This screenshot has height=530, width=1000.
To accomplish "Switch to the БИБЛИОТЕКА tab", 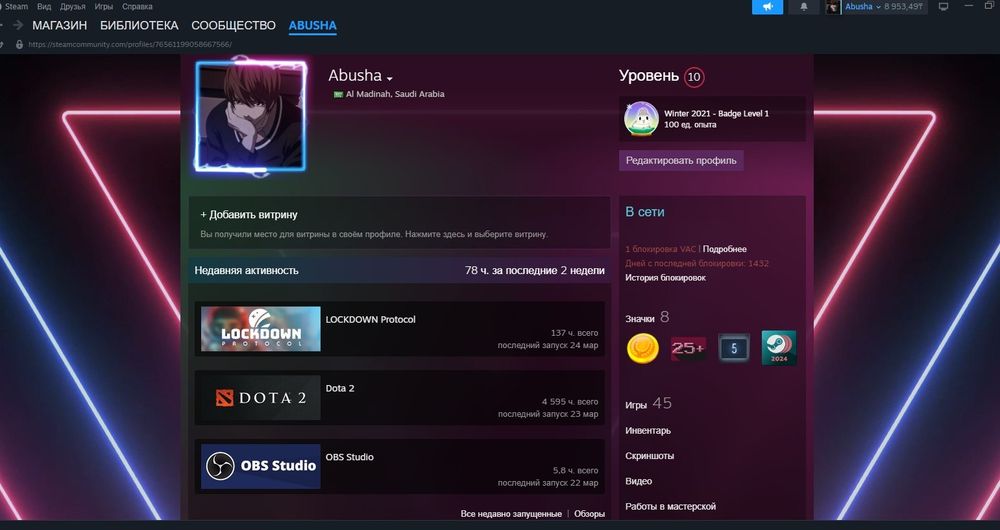I will [139, 26].
